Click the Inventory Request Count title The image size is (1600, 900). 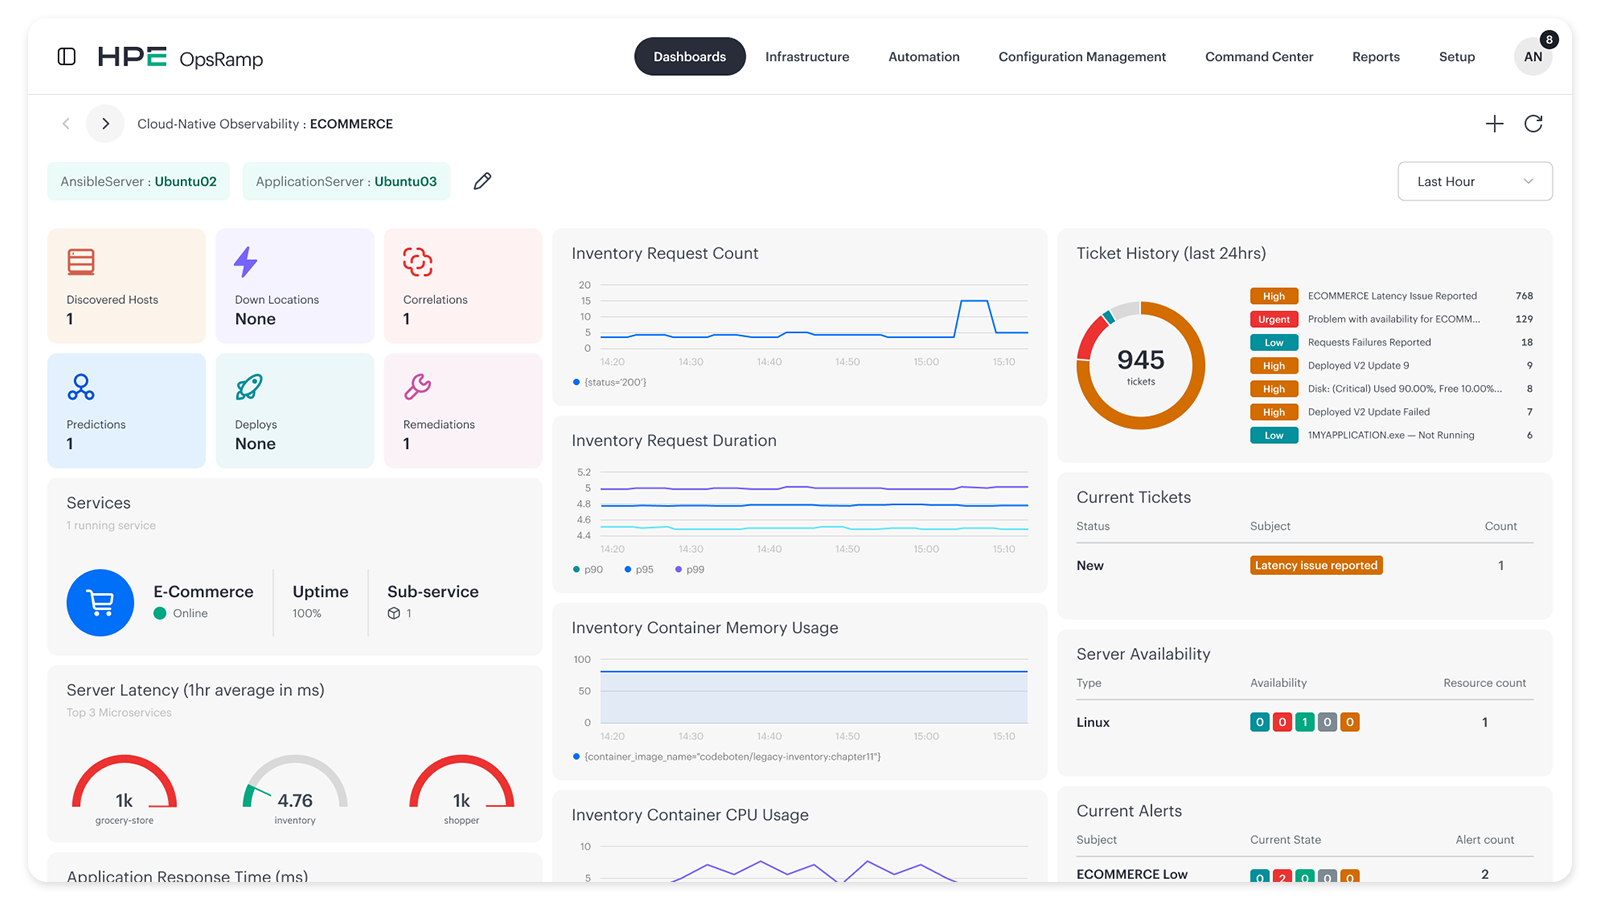pyautogui.click(x=665, y=254)
